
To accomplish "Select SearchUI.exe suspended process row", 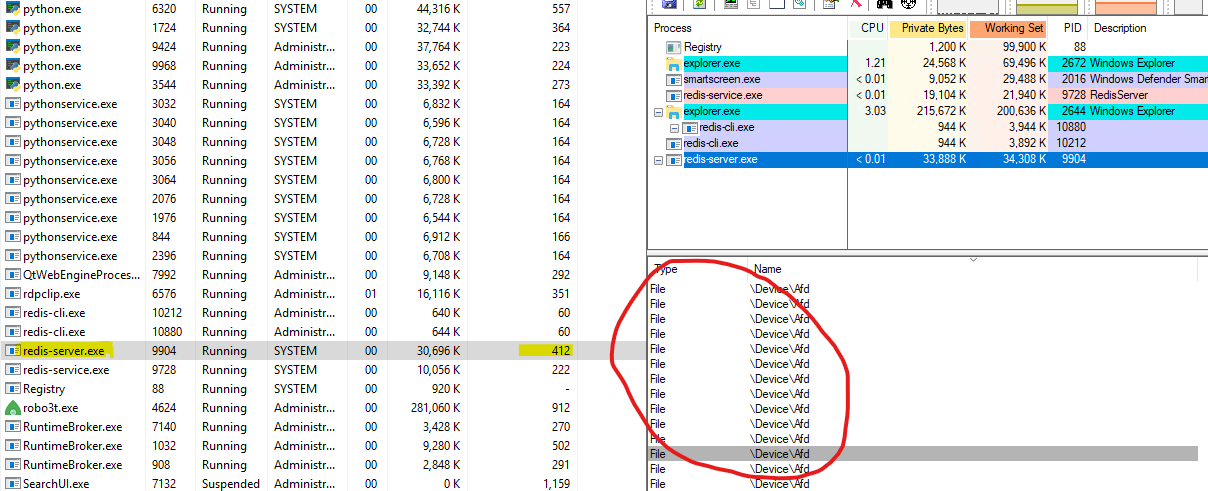I will (x=322, y=483).
